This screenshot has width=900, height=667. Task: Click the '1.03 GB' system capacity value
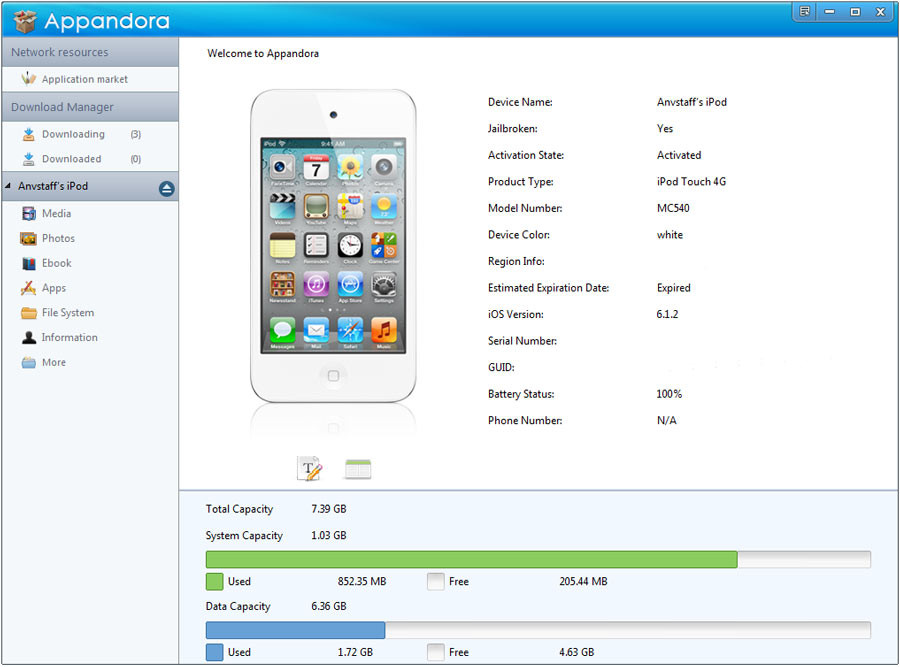click(x=328, y=535)
